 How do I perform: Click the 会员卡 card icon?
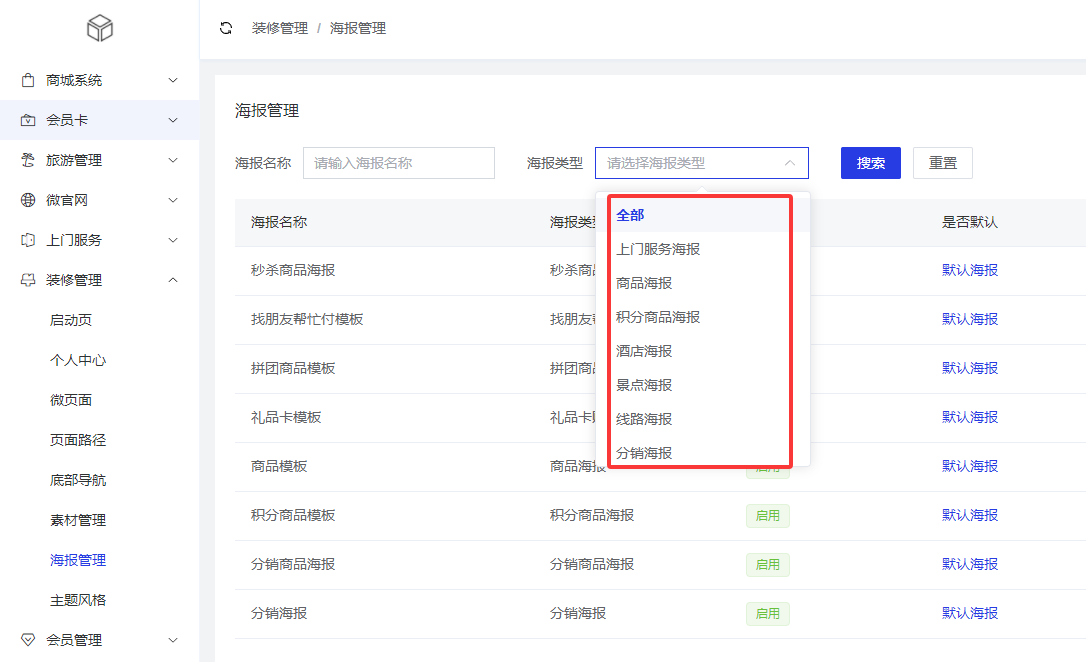(28, 120)
